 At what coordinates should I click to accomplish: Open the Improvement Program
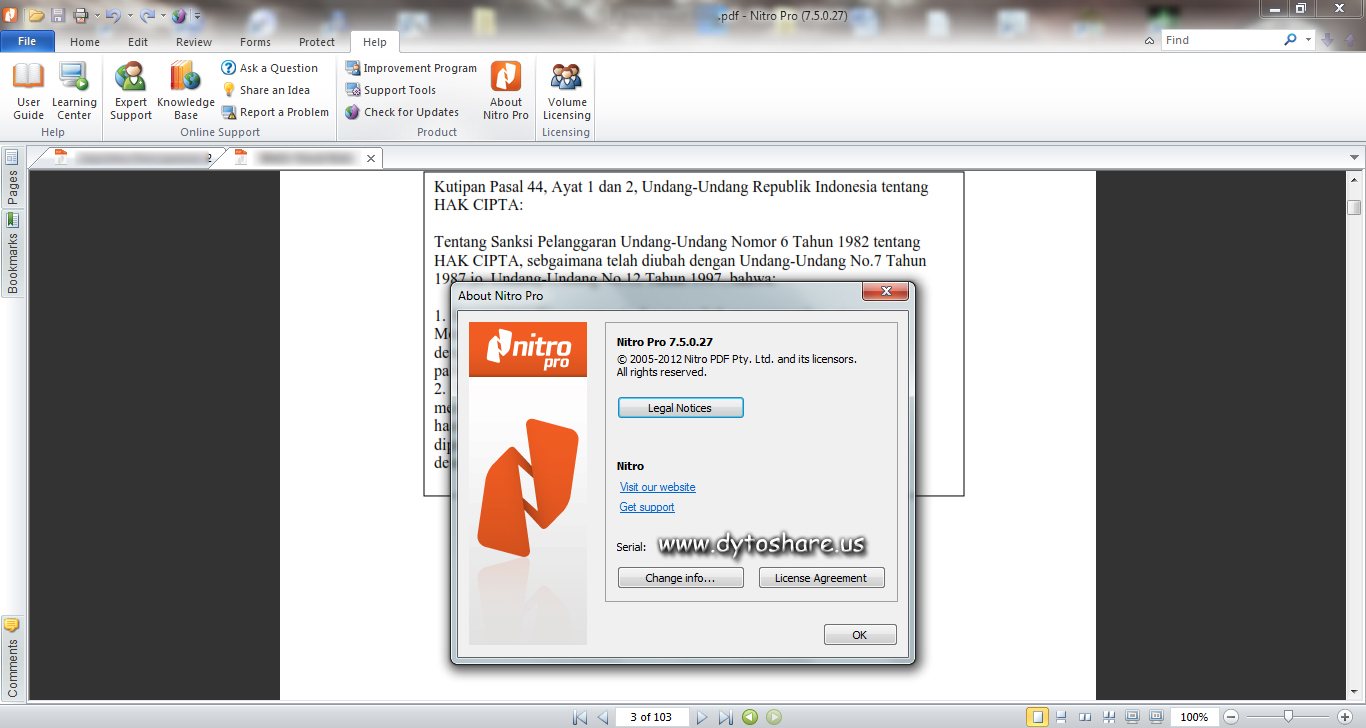tap(411, 68)
